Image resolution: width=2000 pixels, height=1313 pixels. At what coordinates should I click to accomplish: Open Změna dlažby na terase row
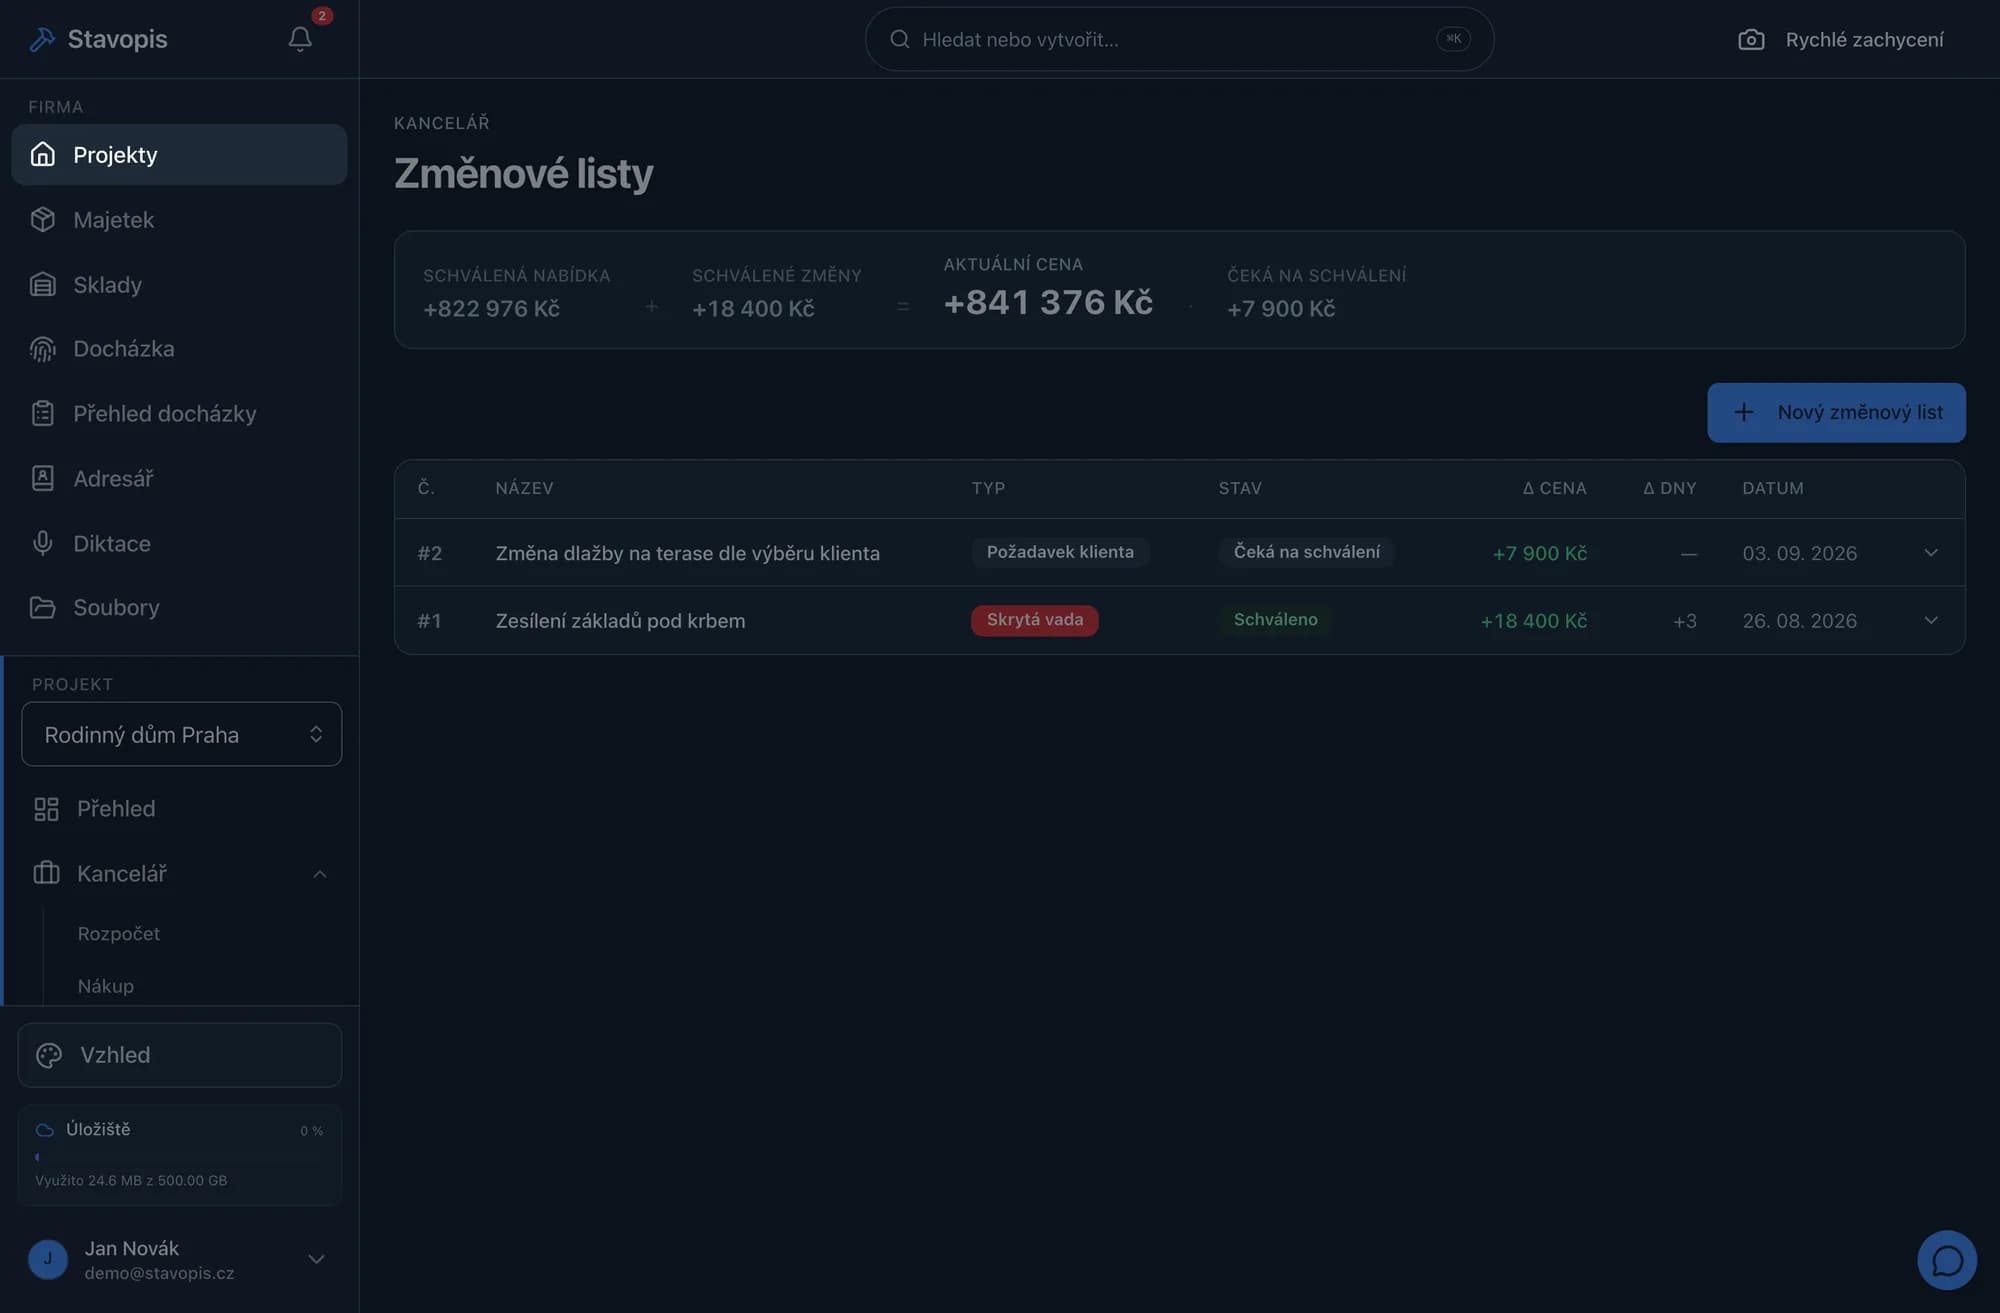click(x=1179, y=552)
